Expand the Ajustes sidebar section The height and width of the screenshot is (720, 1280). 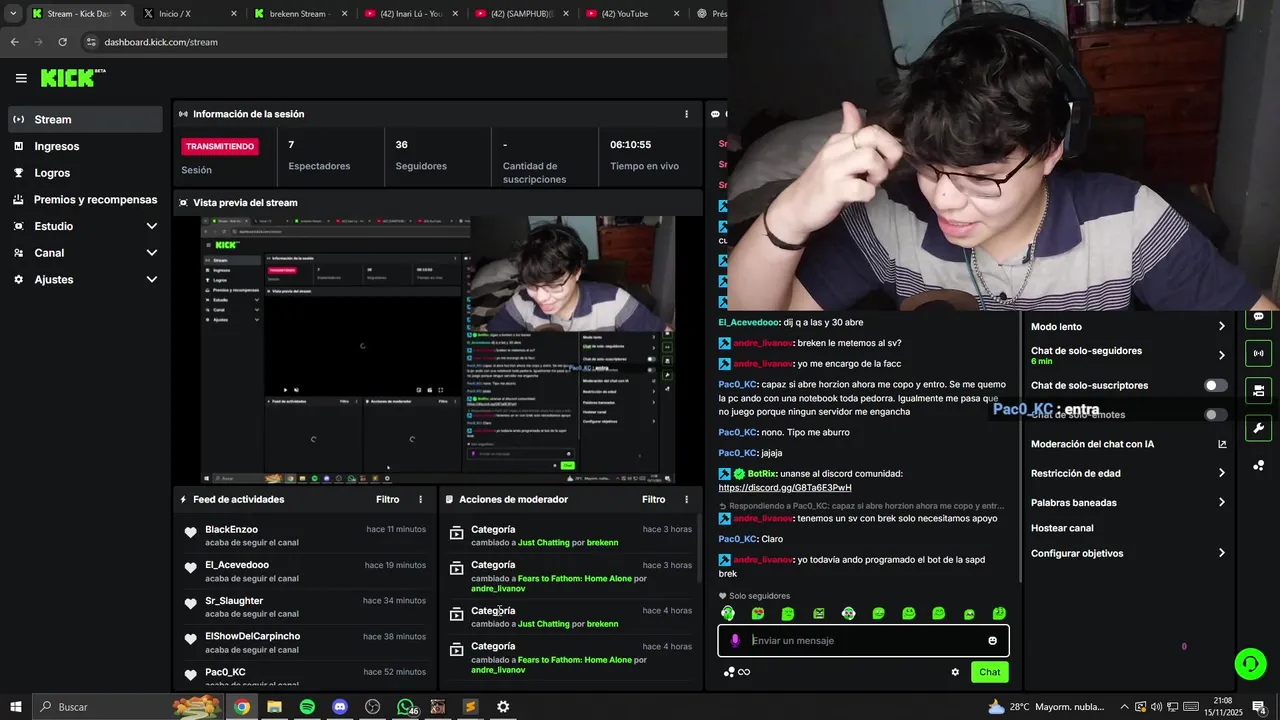83,280
